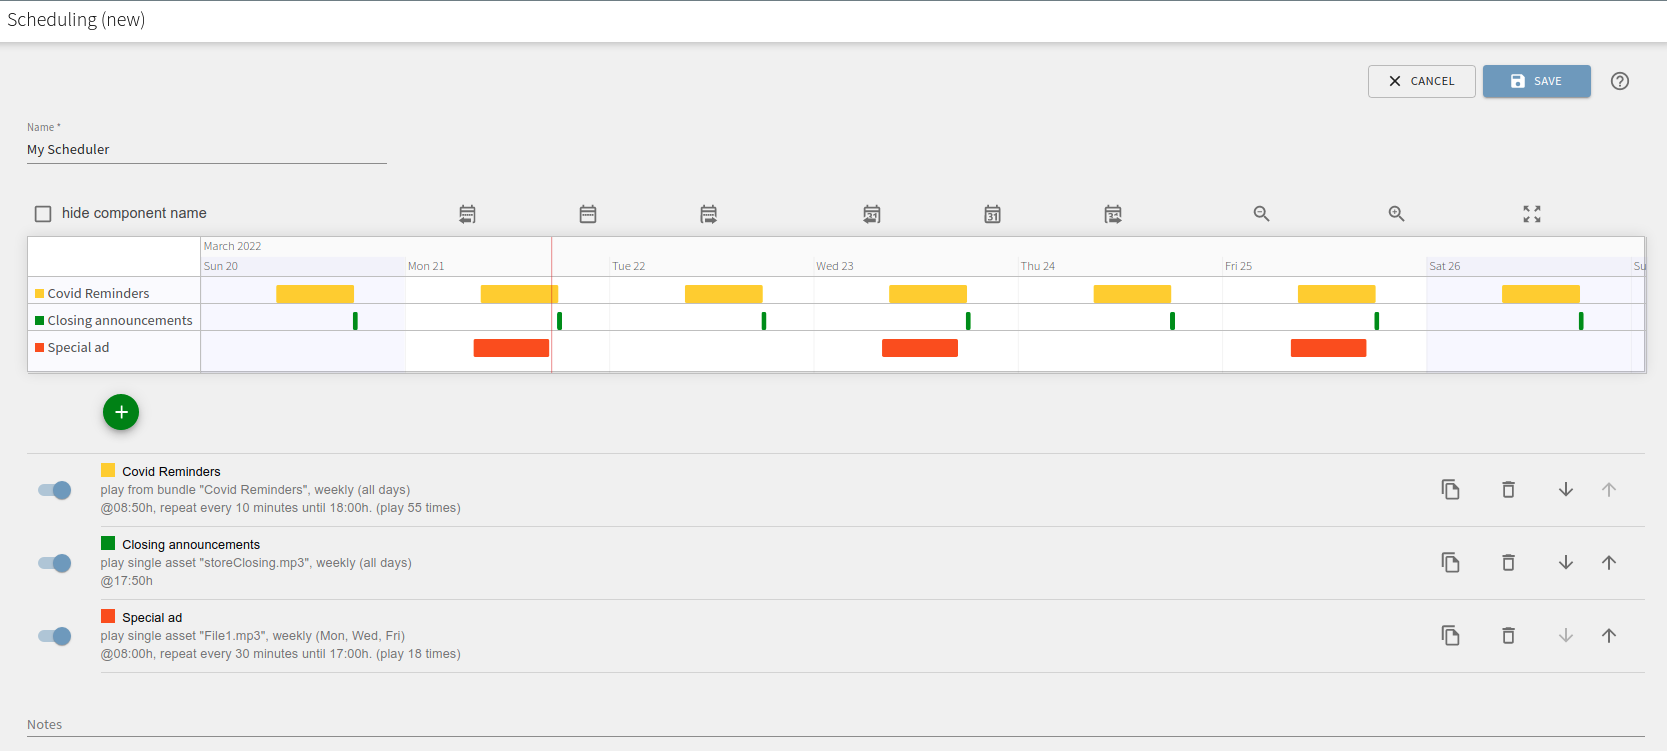
Task: Click the zoom out magnifier icon
Action: pos(1261,214)
